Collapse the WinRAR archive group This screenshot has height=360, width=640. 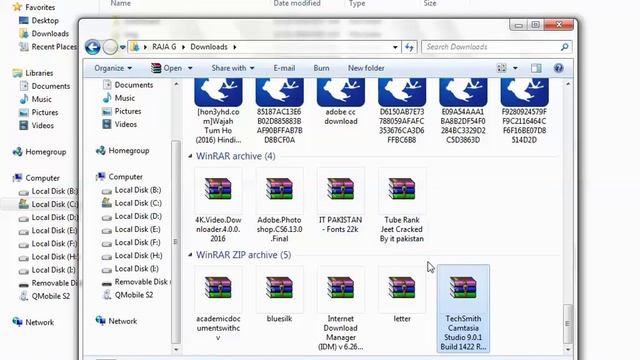pos(190,156)
